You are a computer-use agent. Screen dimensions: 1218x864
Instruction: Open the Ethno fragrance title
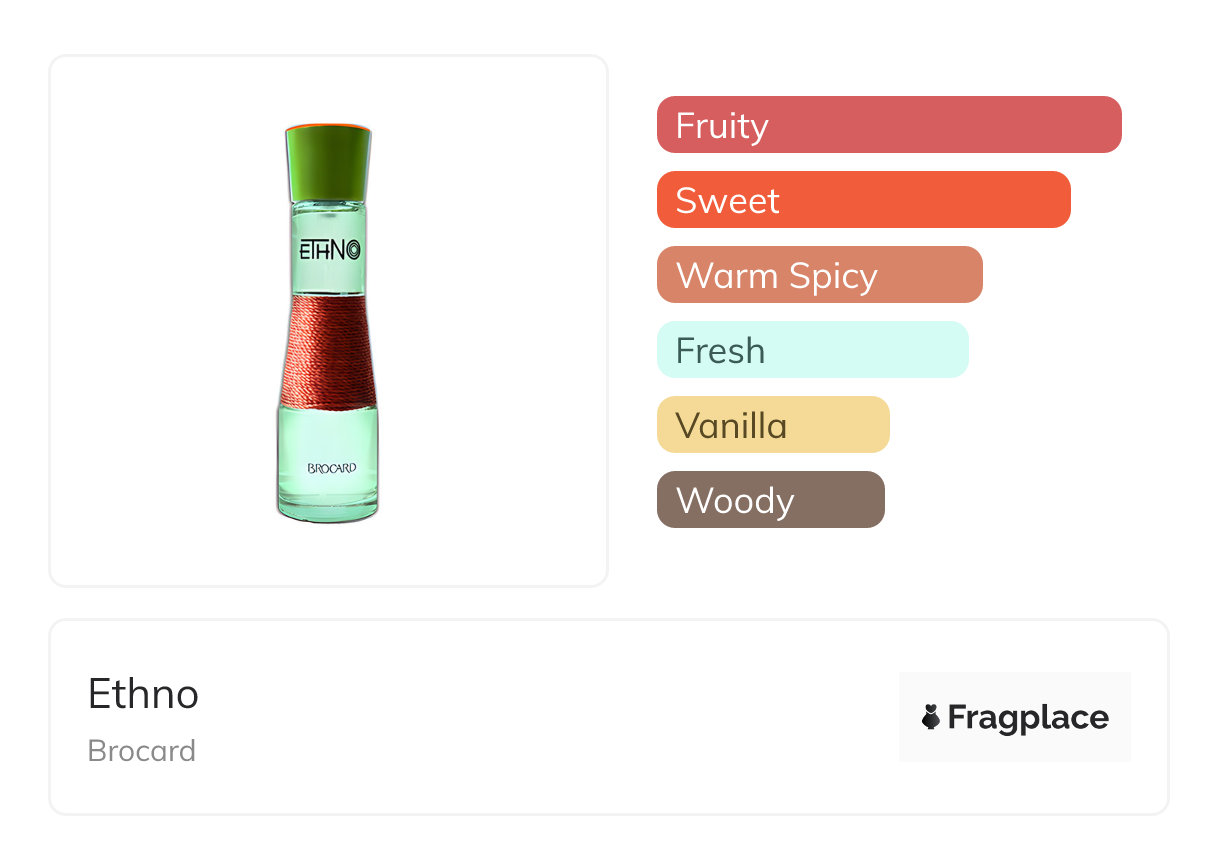coord(143,694)
